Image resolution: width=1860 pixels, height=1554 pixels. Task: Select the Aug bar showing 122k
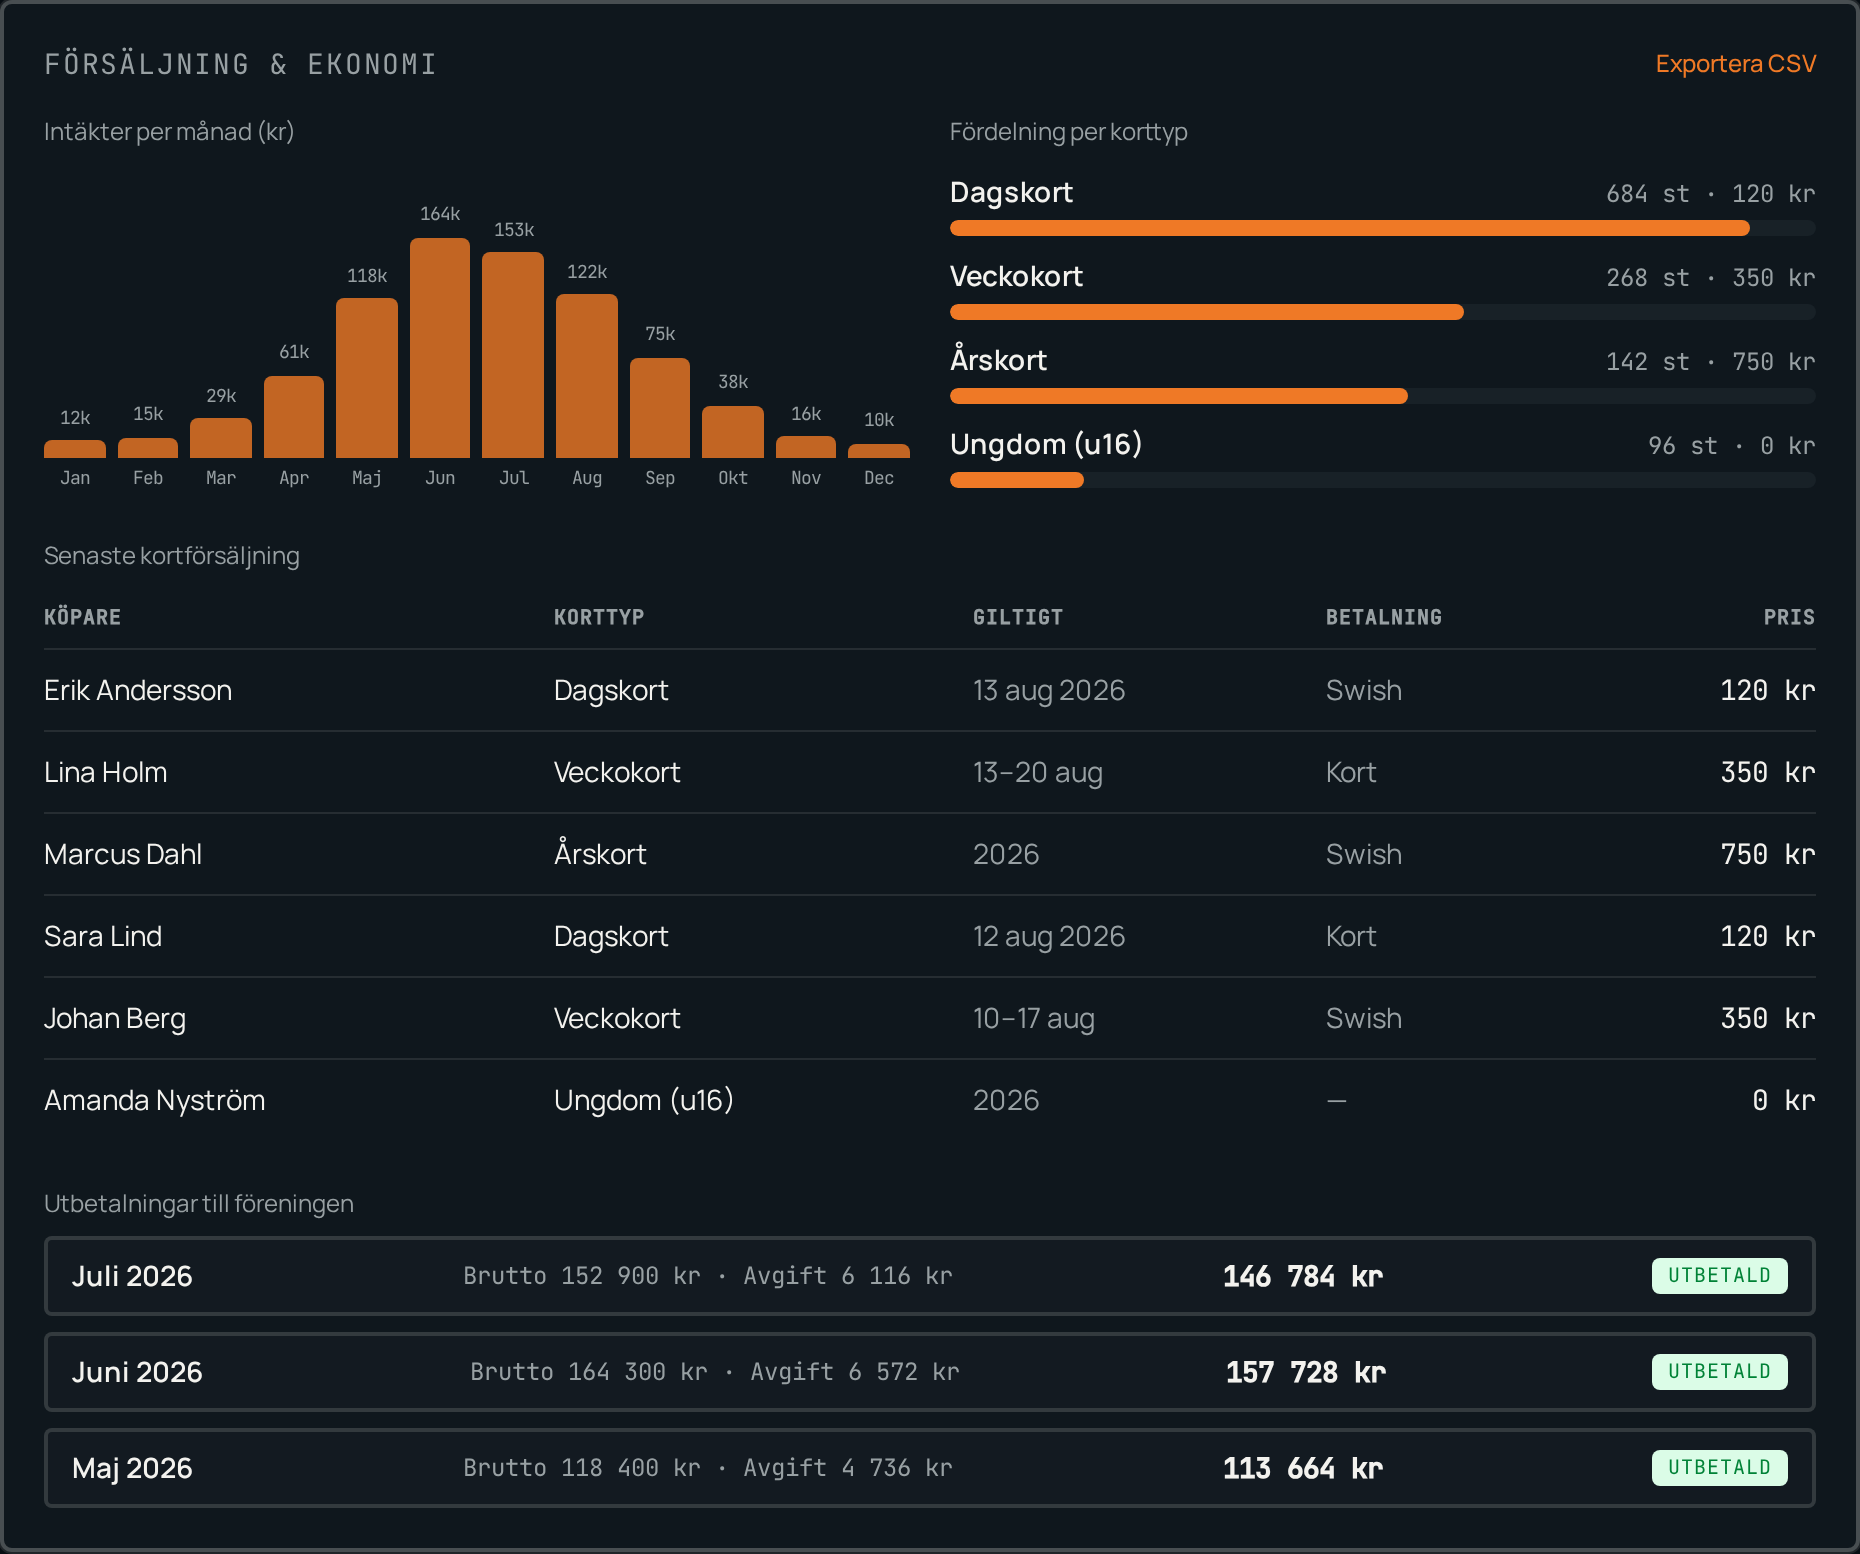[x=587, y=376]
